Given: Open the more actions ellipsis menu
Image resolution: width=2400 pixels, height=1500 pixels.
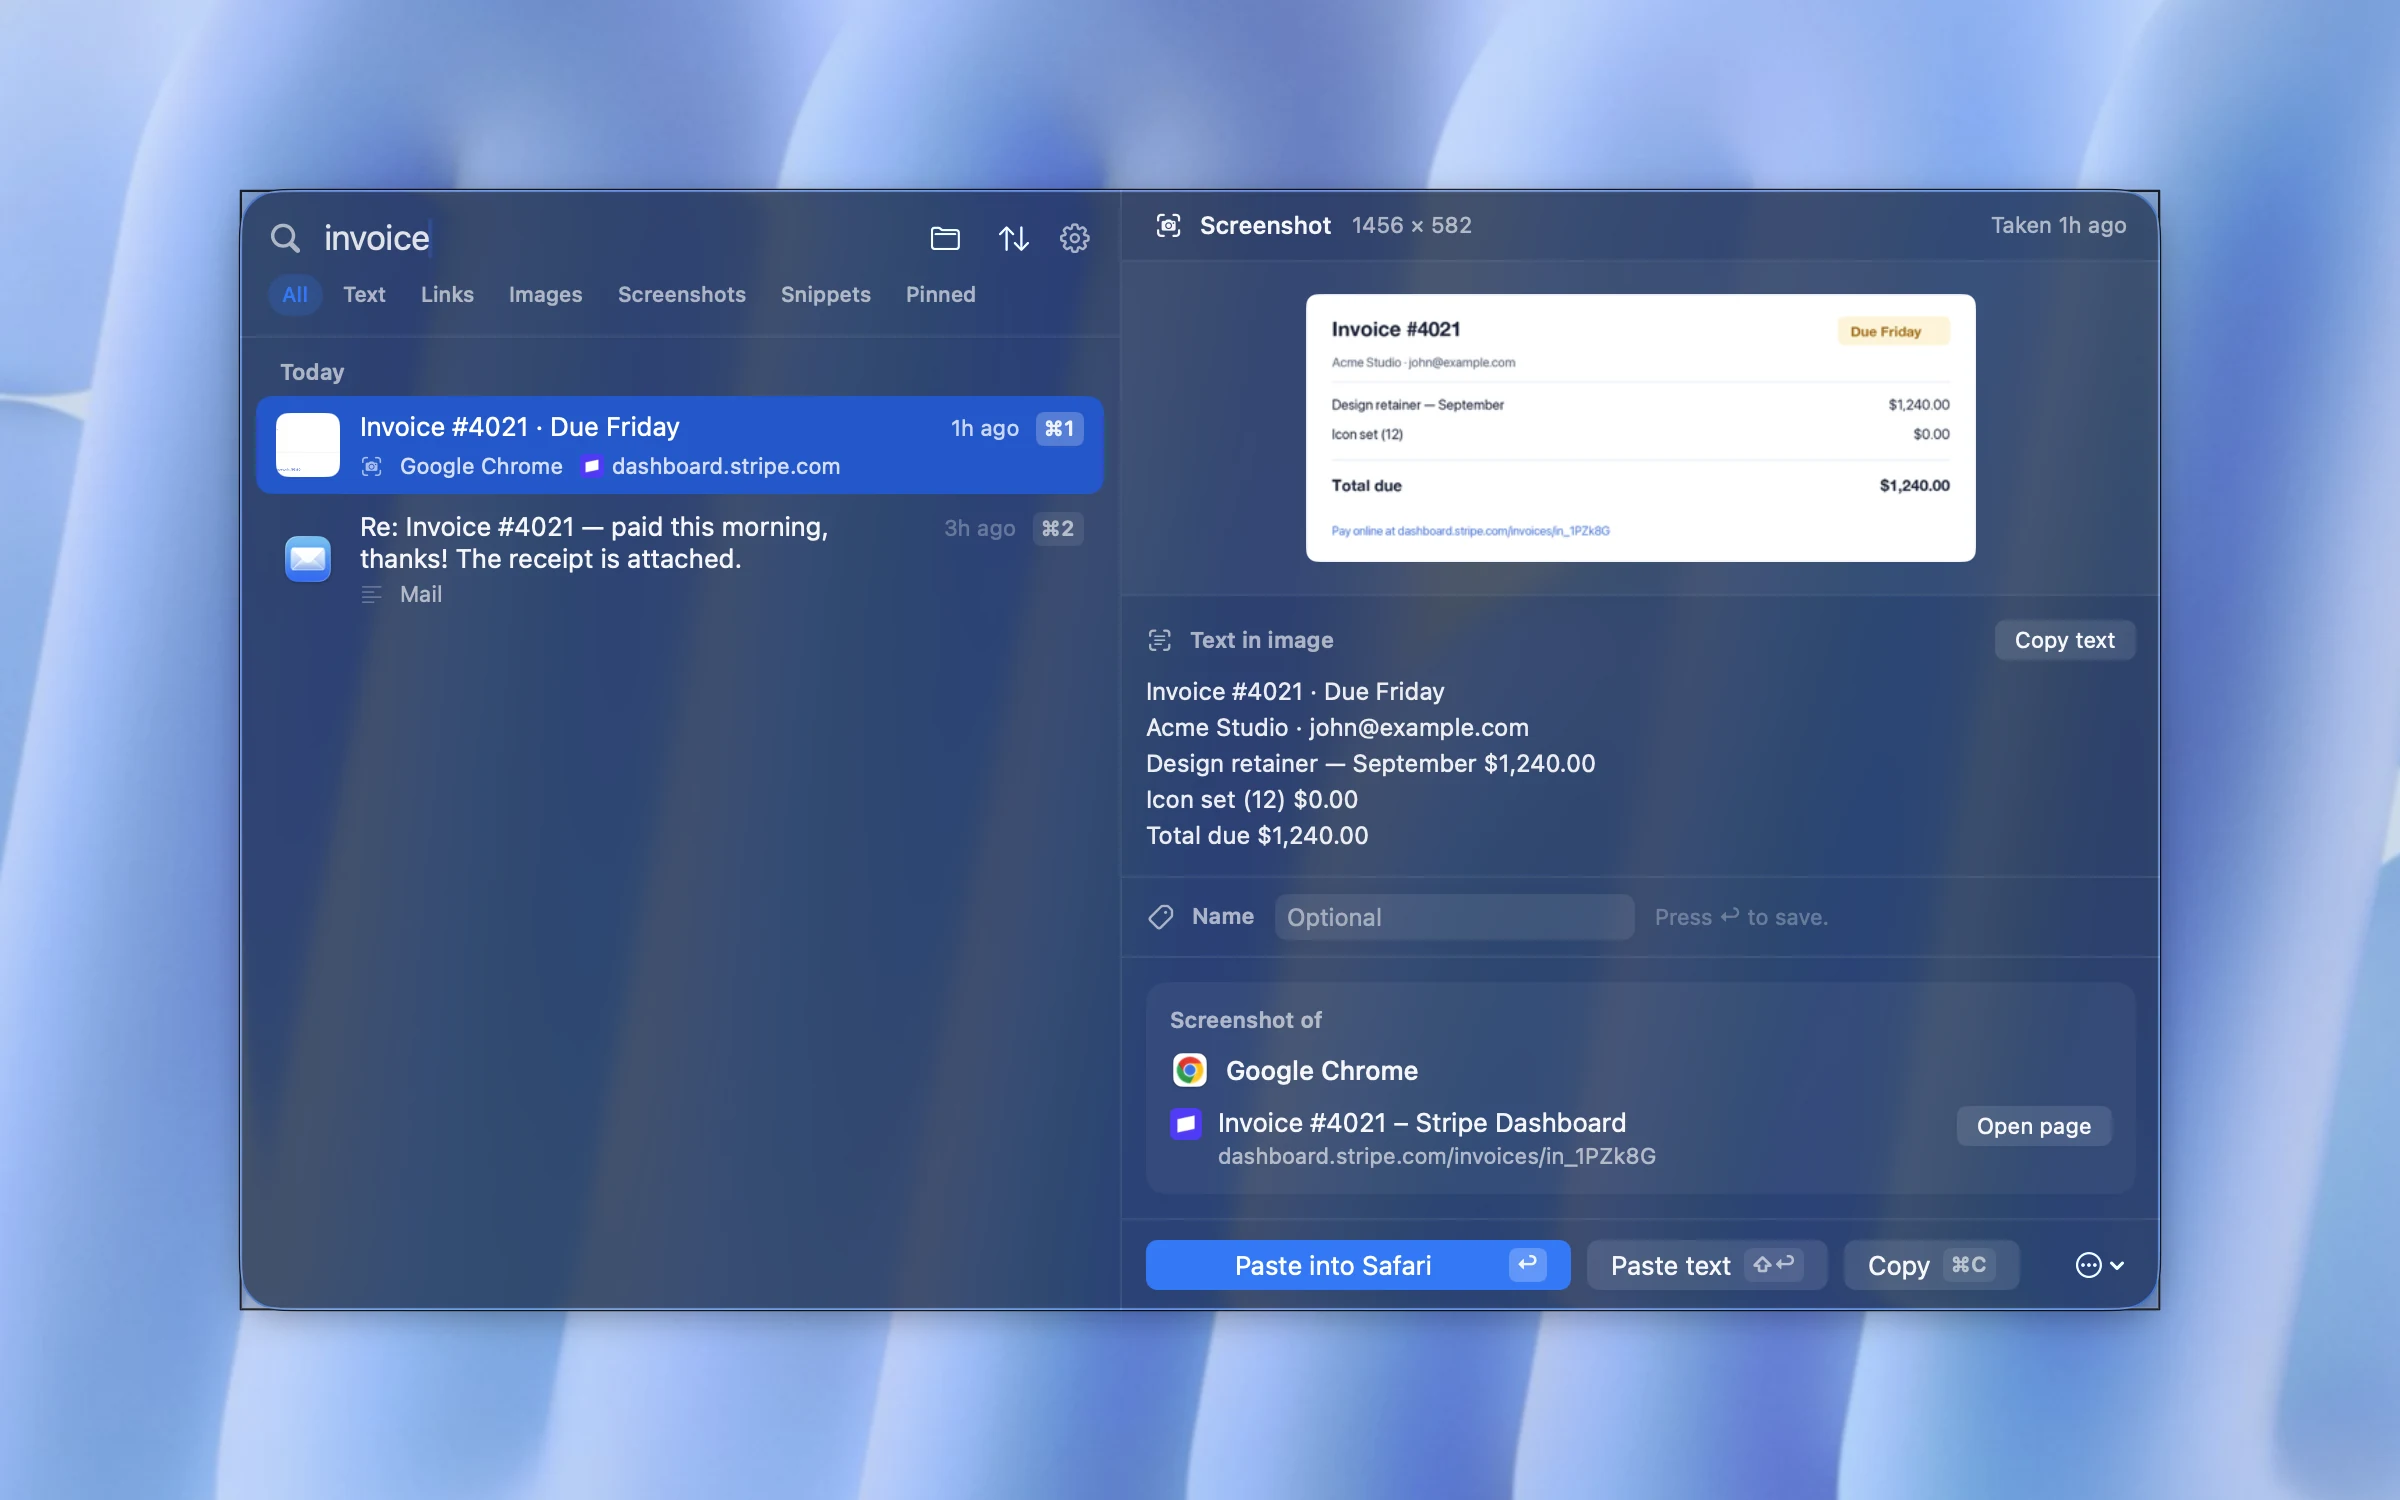Looking at the screenshot, I should pos(2099,1265).
